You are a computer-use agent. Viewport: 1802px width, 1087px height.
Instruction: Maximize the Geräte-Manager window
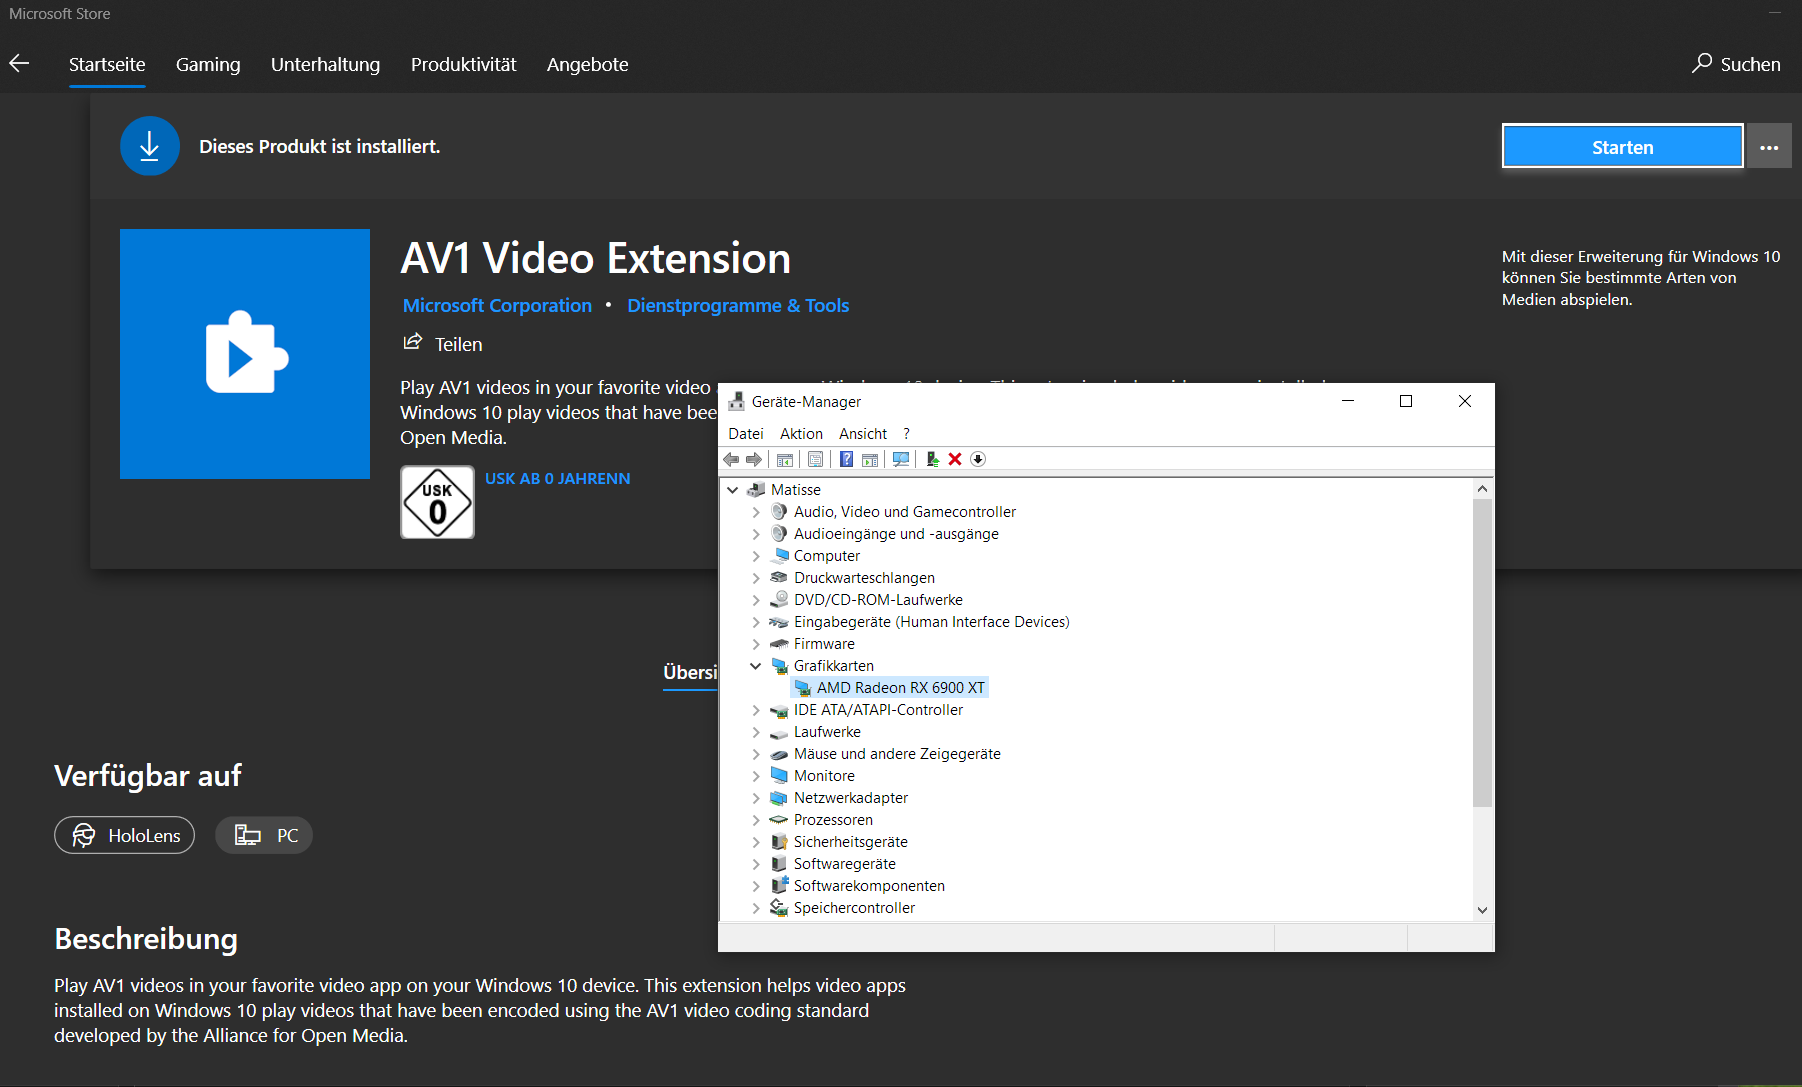point(1406,401)
